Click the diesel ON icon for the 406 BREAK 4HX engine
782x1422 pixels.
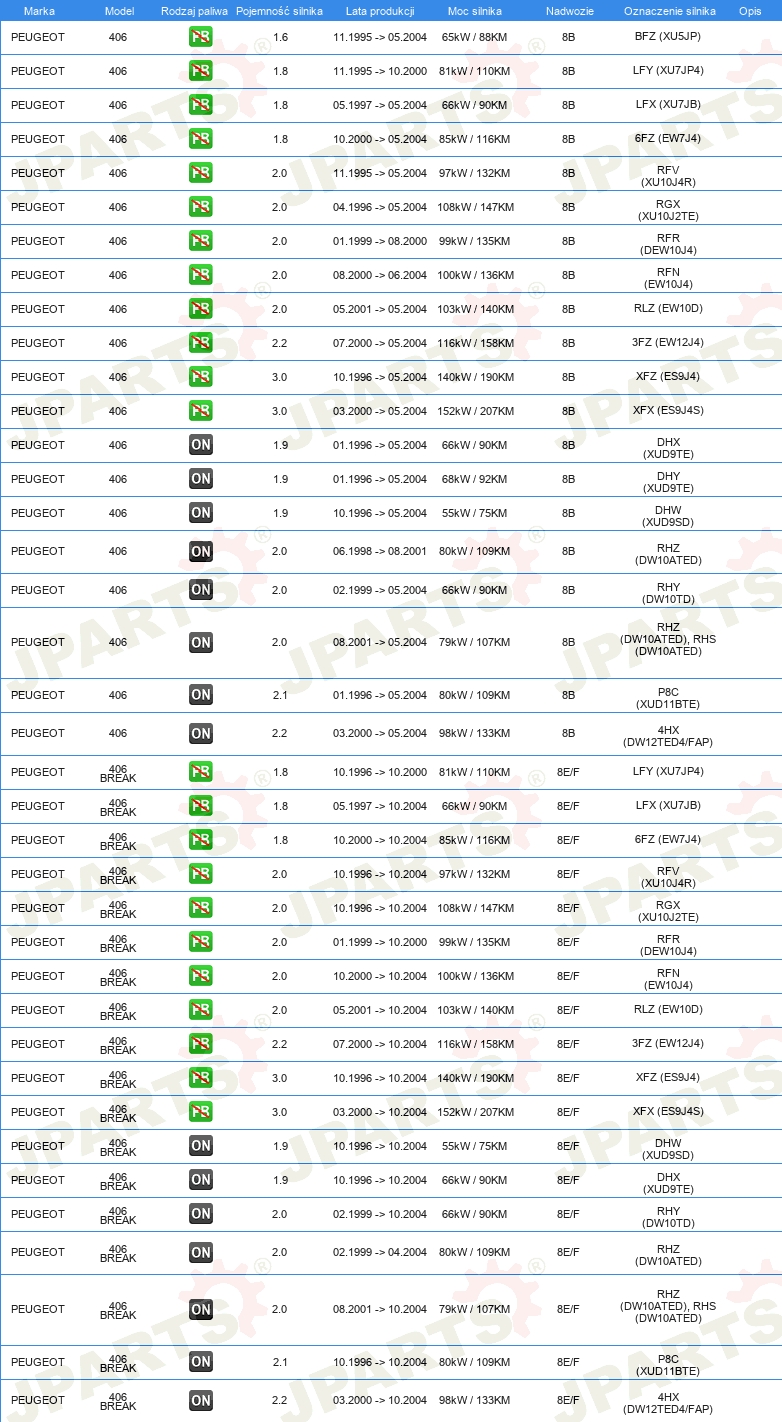[201, 1400]
